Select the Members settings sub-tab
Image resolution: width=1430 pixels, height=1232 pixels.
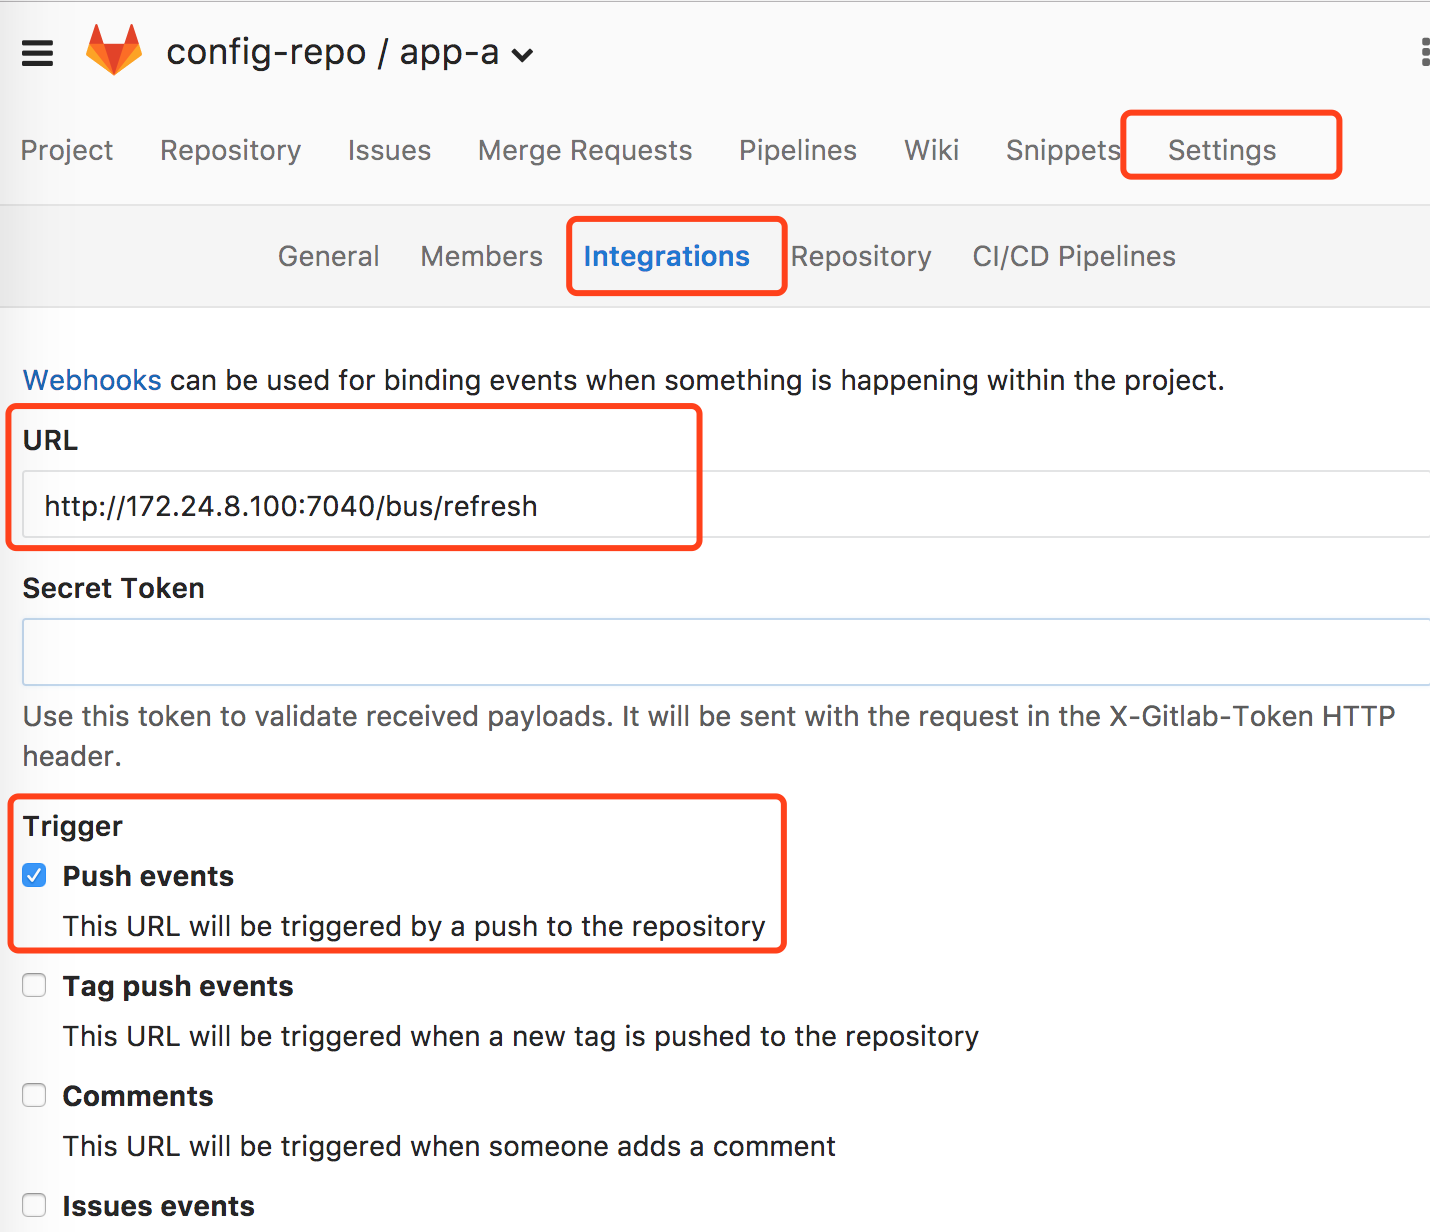pos(481,257)
